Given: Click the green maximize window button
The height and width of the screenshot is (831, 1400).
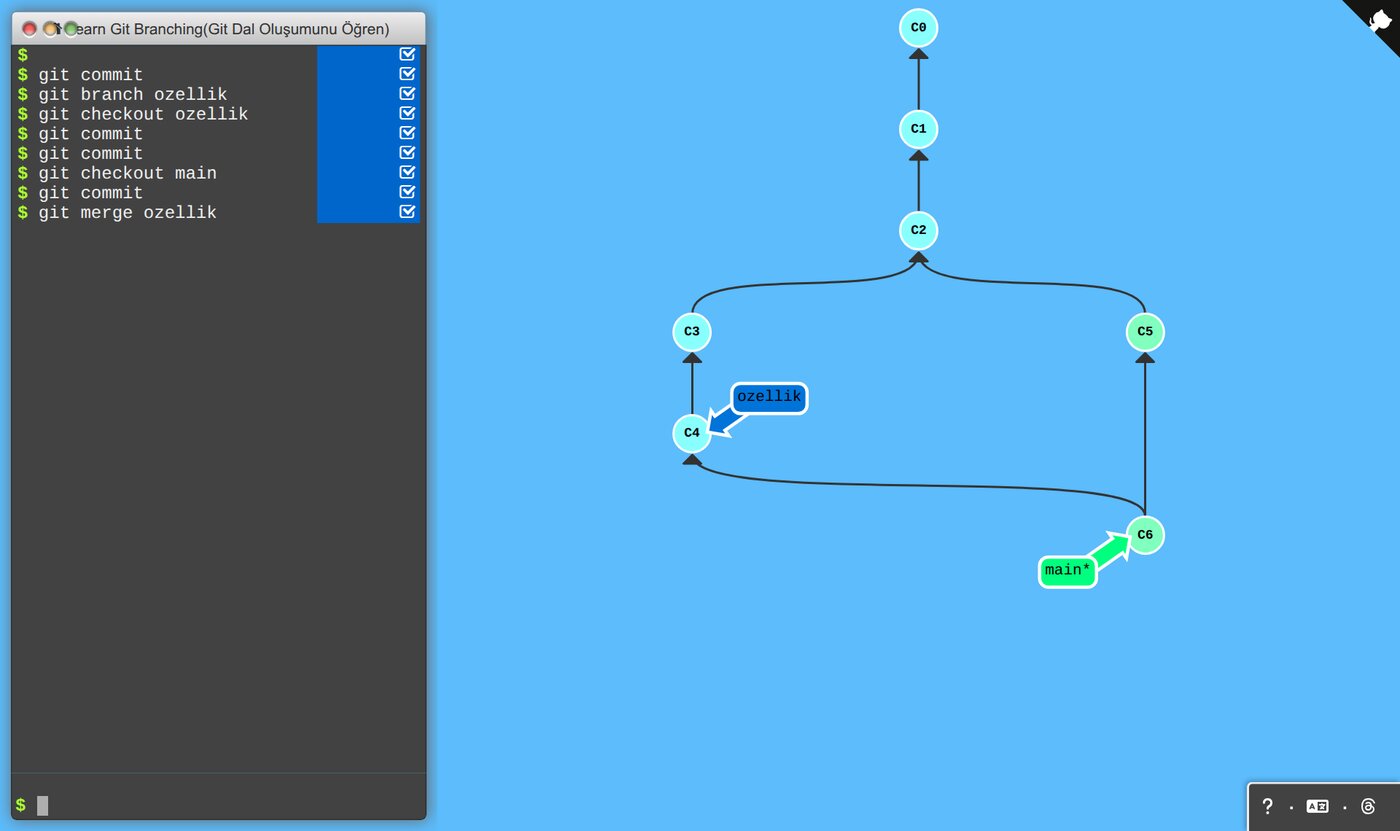Looking at the screenshot, I should pyautogui.click(x=71, y=29).
